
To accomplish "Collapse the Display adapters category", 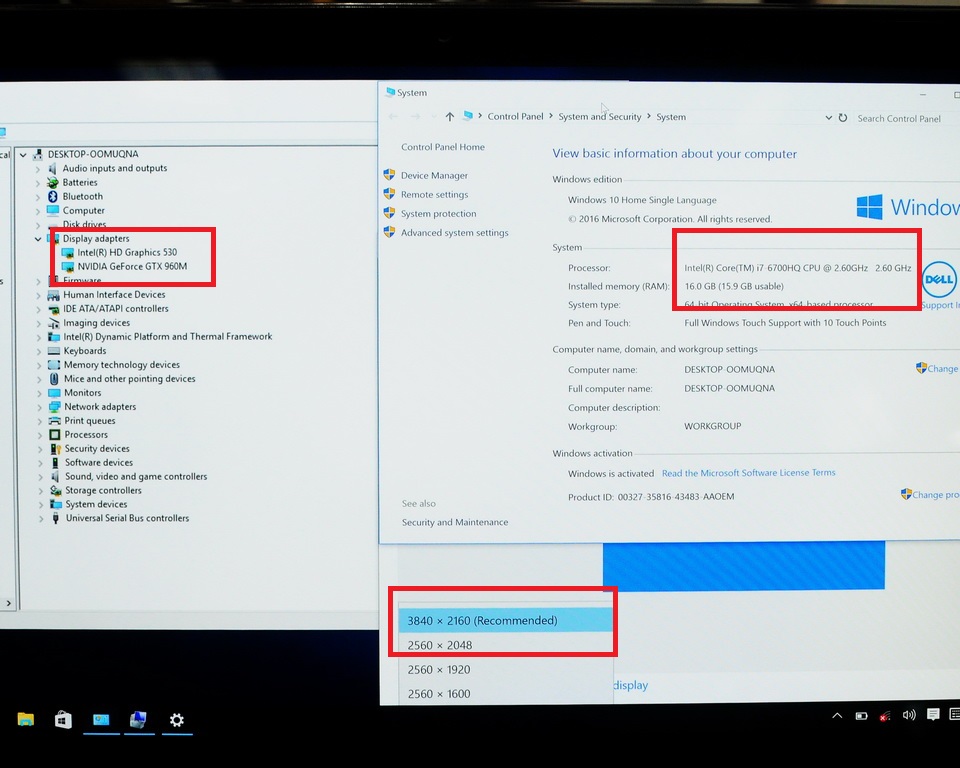I will (x=38, y=239).
